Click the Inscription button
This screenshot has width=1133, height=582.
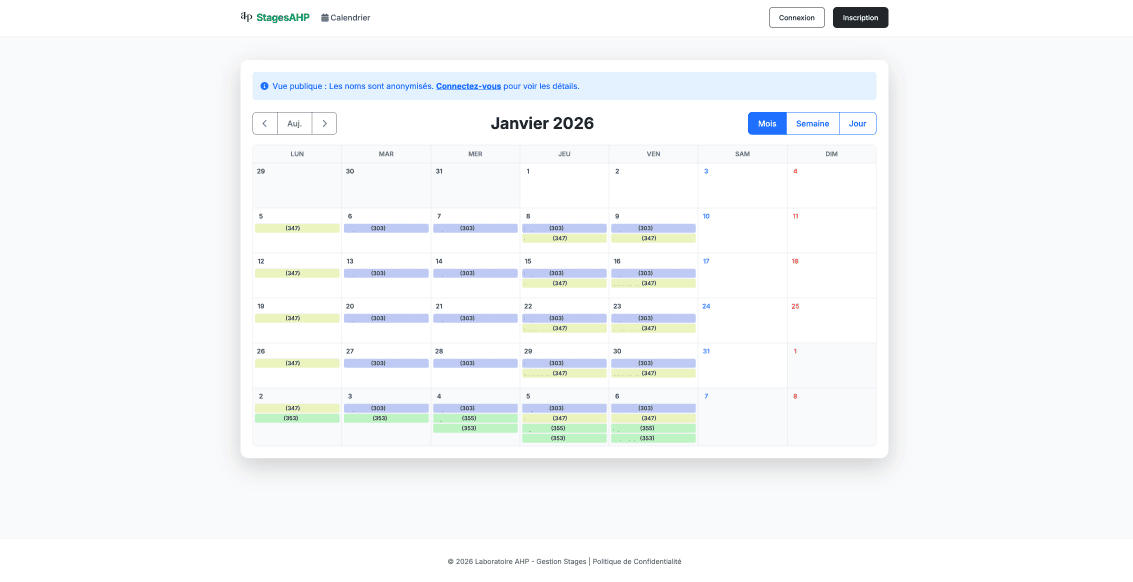860,18
